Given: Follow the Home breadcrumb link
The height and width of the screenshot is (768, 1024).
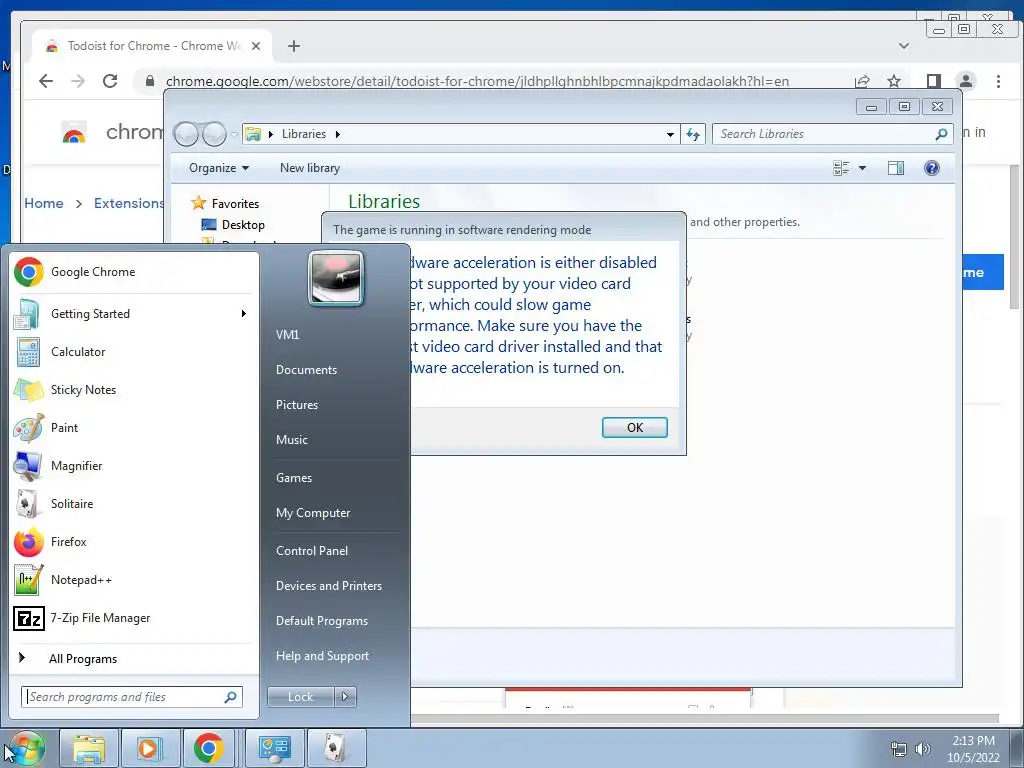Looking at the screenshot, I should 44,203.
